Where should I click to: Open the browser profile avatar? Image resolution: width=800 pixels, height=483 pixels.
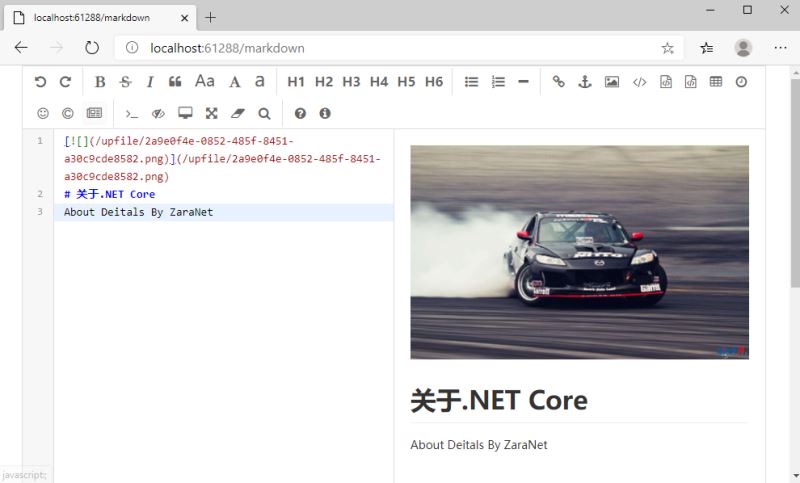[743, 48]
